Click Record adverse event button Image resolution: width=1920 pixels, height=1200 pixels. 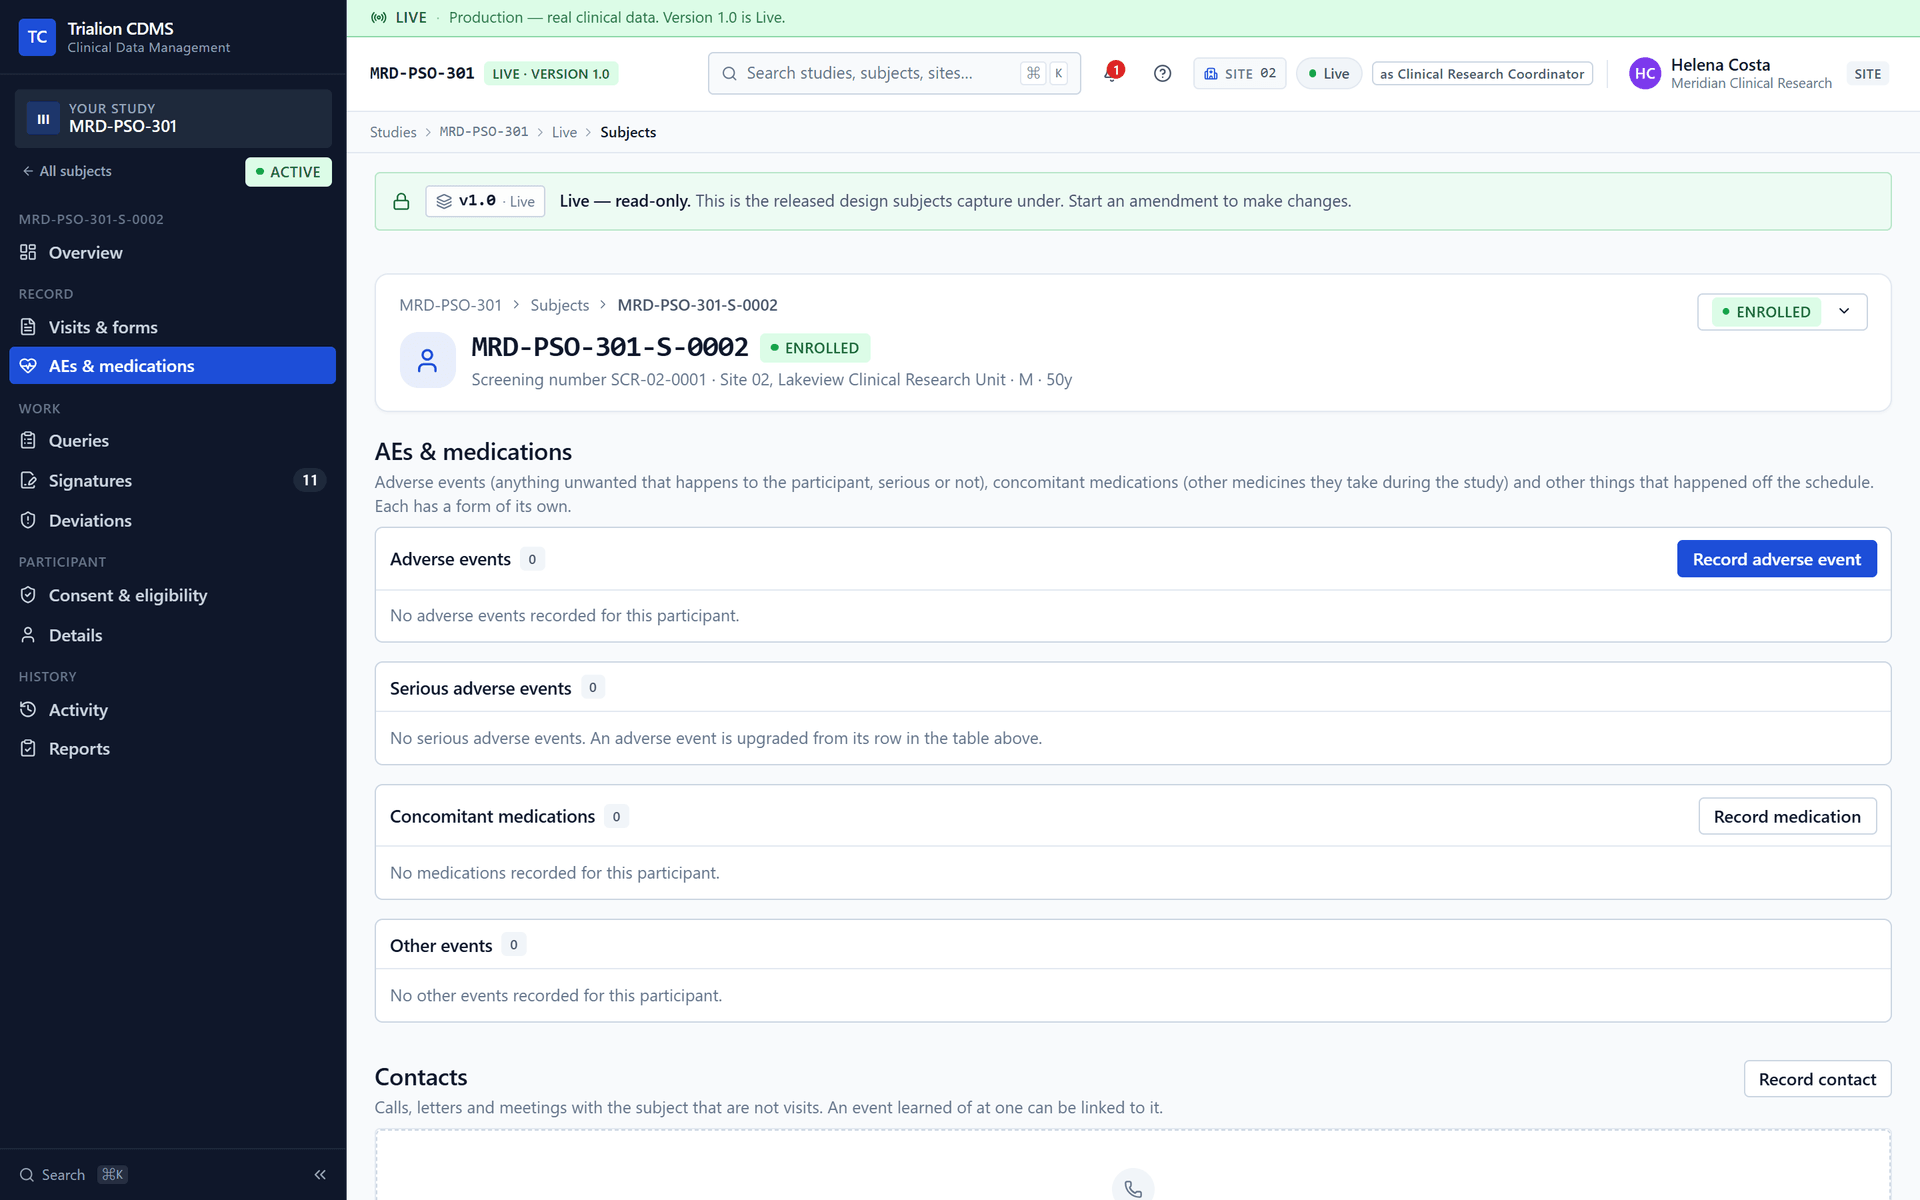click(x=1776, y=559)
